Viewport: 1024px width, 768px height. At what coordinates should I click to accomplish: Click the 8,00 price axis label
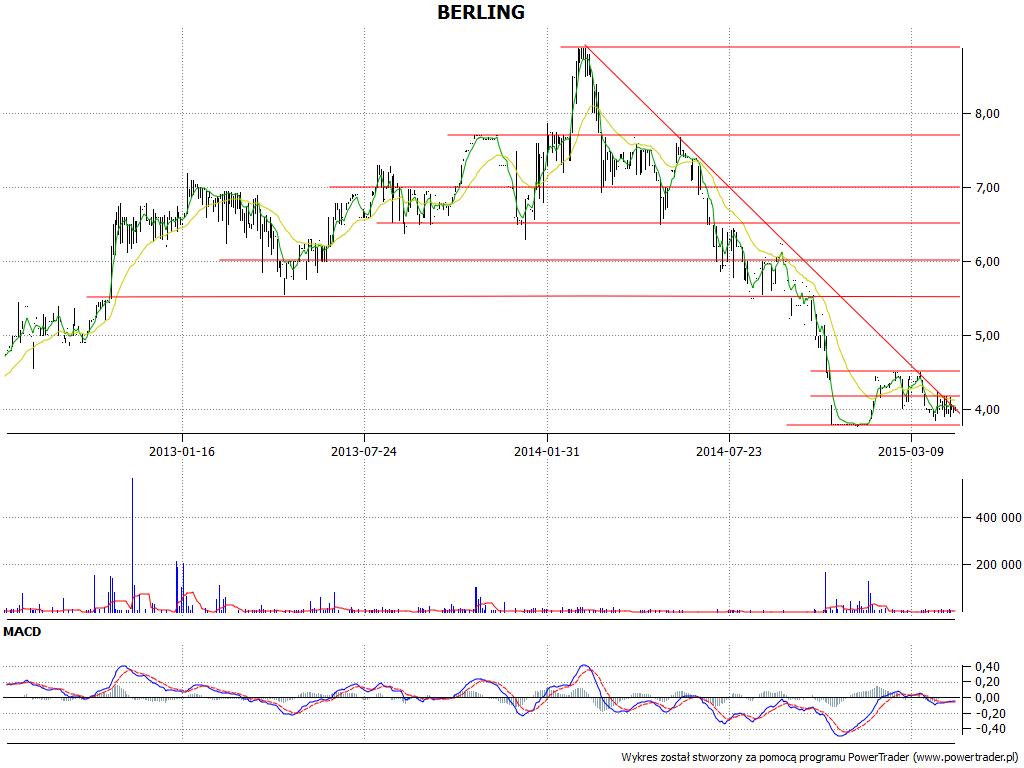point(987,114)
